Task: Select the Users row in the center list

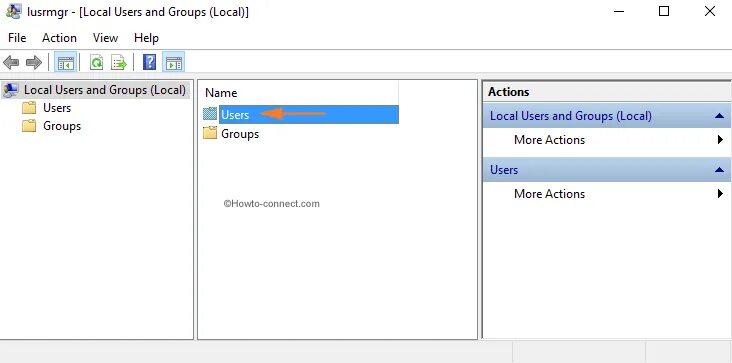Action: tap(301, 114)
